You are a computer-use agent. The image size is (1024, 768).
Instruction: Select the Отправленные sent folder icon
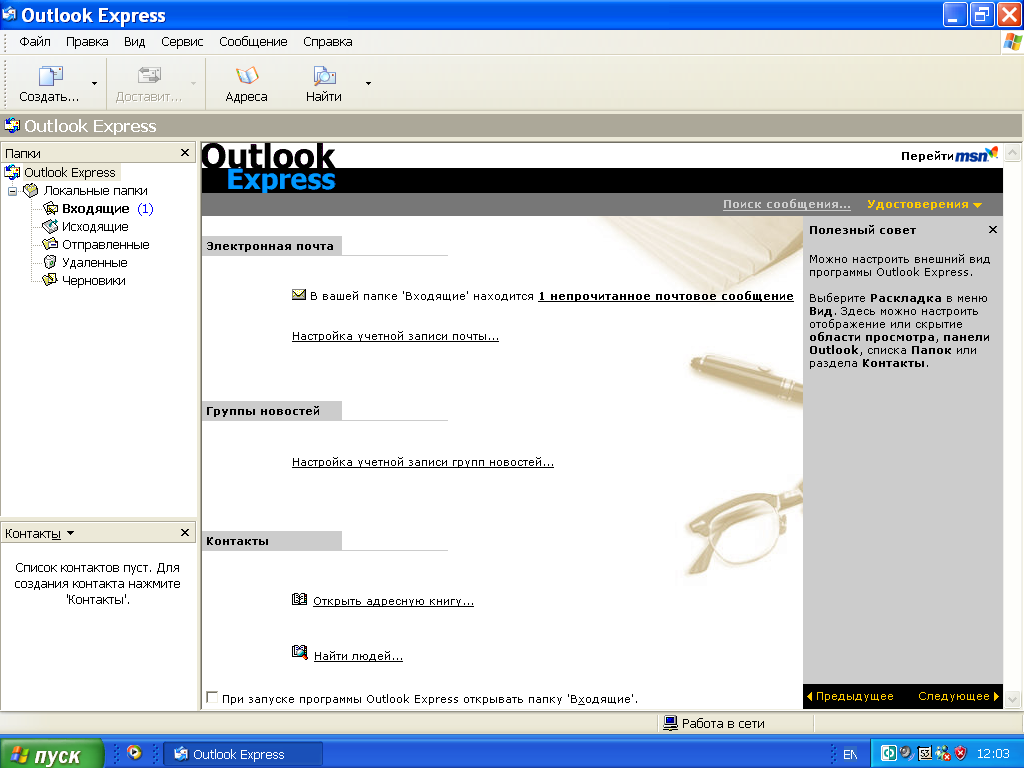(x=50, y=244)
